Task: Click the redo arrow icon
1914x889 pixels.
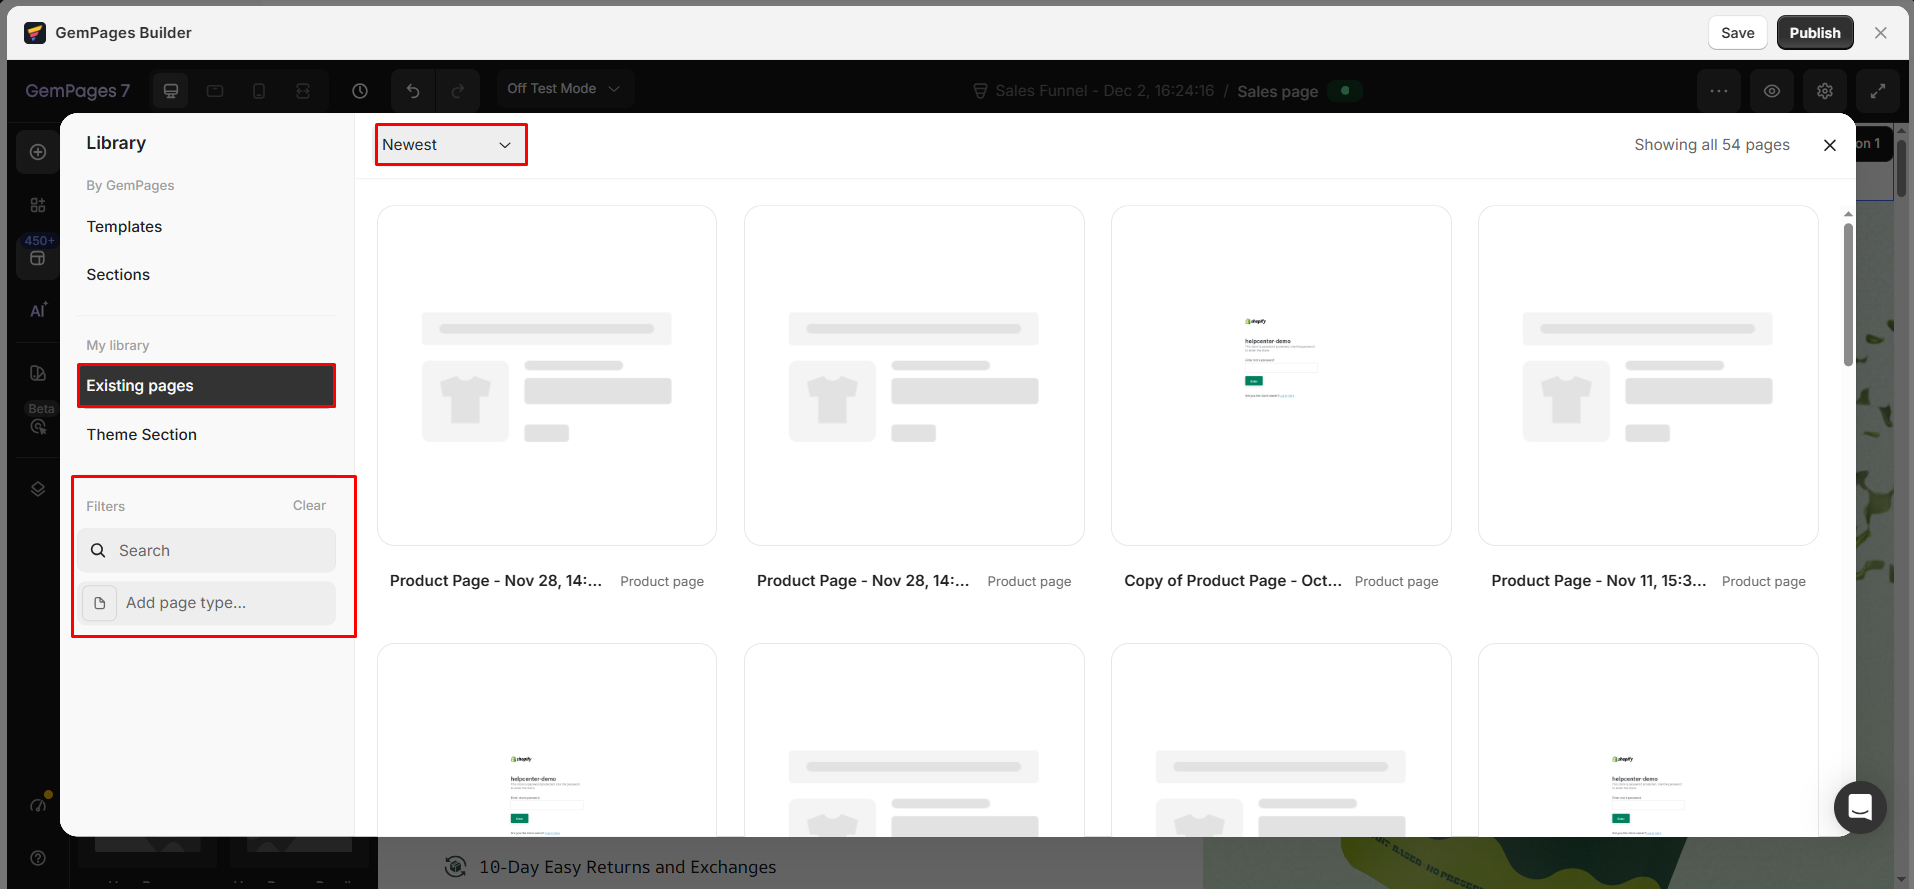Action: pyautogui.click(x=458, y=91)
